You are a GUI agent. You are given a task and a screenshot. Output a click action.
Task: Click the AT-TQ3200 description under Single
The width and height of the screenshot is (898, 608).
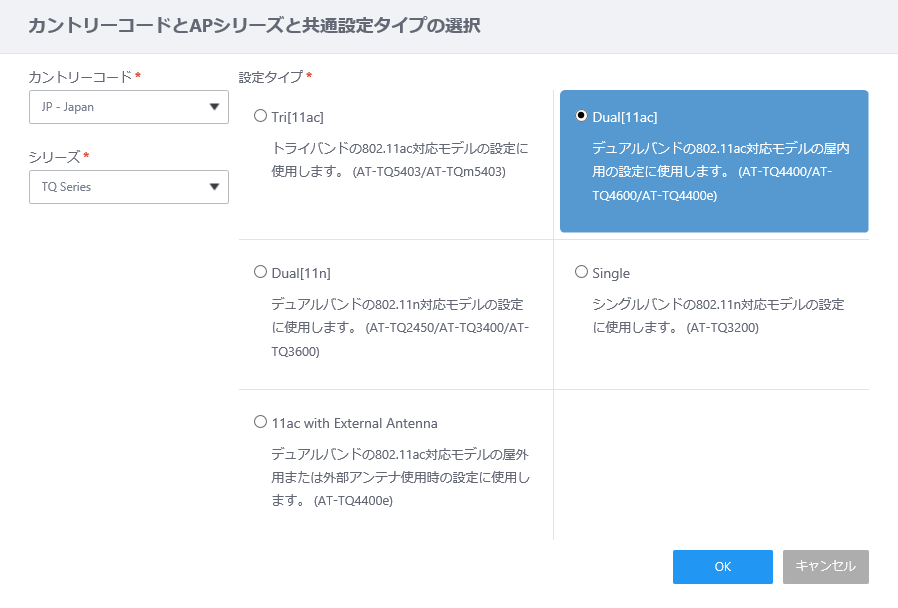(x=718, y=315)
